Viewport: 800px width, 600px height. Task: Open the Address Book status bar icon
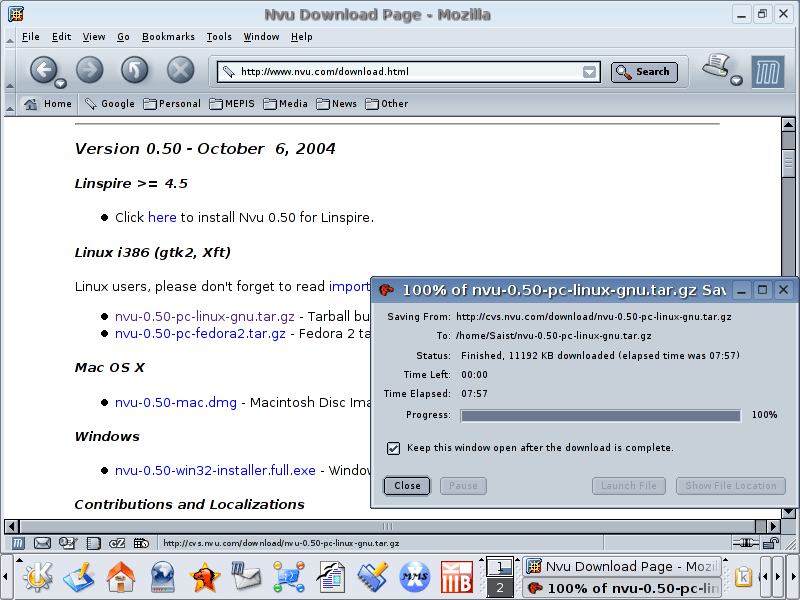coord(93,543)
